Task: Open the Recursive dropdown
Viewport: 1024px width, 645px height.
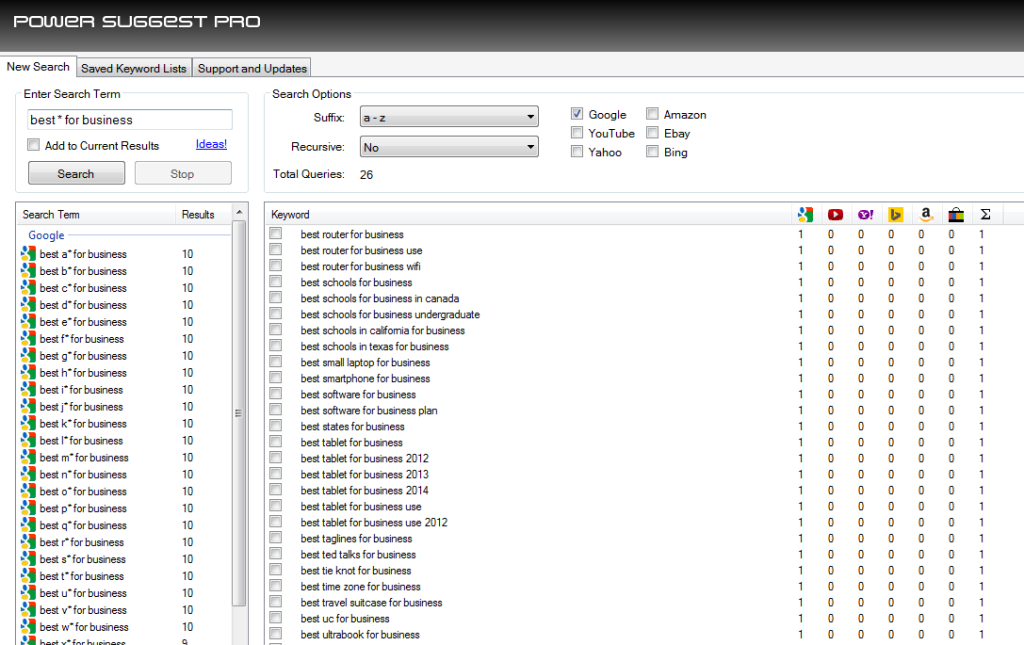Action: coord(449,147)
